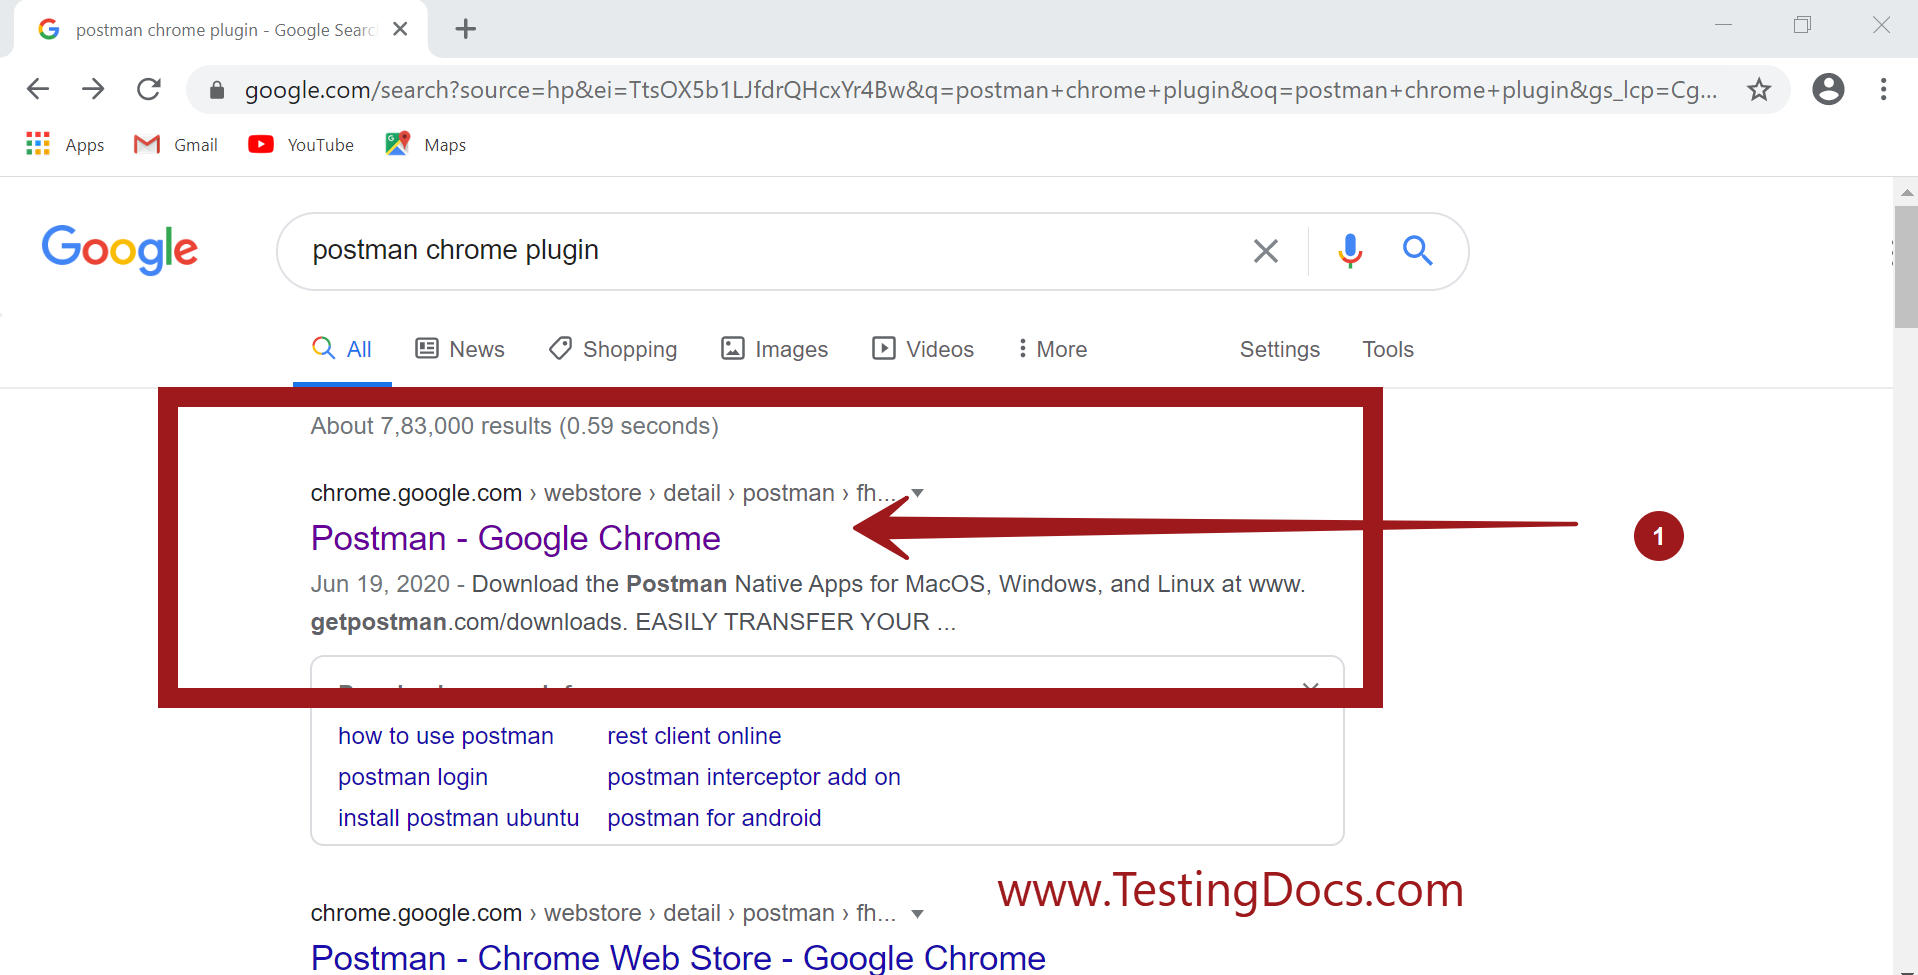The image size is (1918, 975).
Task: Open the Chrome profile avatar
Action: click(x=1828, y=89)
